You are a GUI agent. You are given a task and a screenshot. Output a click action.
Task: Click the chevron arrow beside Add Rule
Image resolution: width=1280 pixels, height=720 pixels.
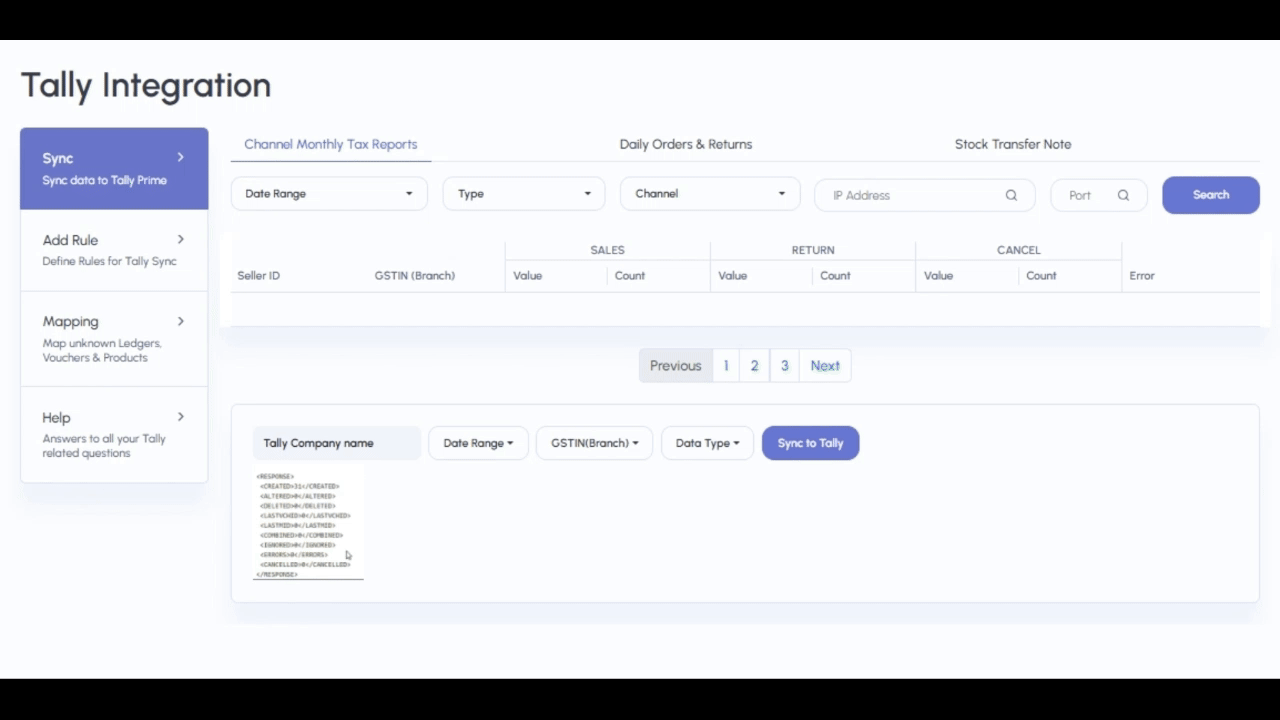pos(181,239)
